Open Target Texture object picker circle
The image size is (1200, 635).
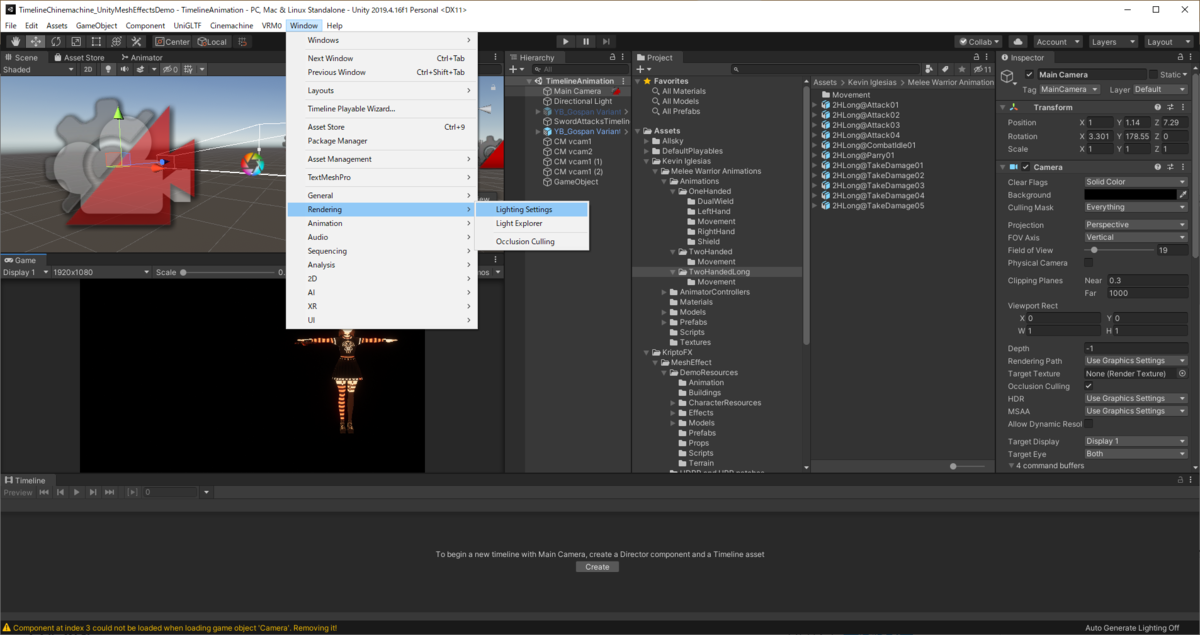pos(1182,373)
